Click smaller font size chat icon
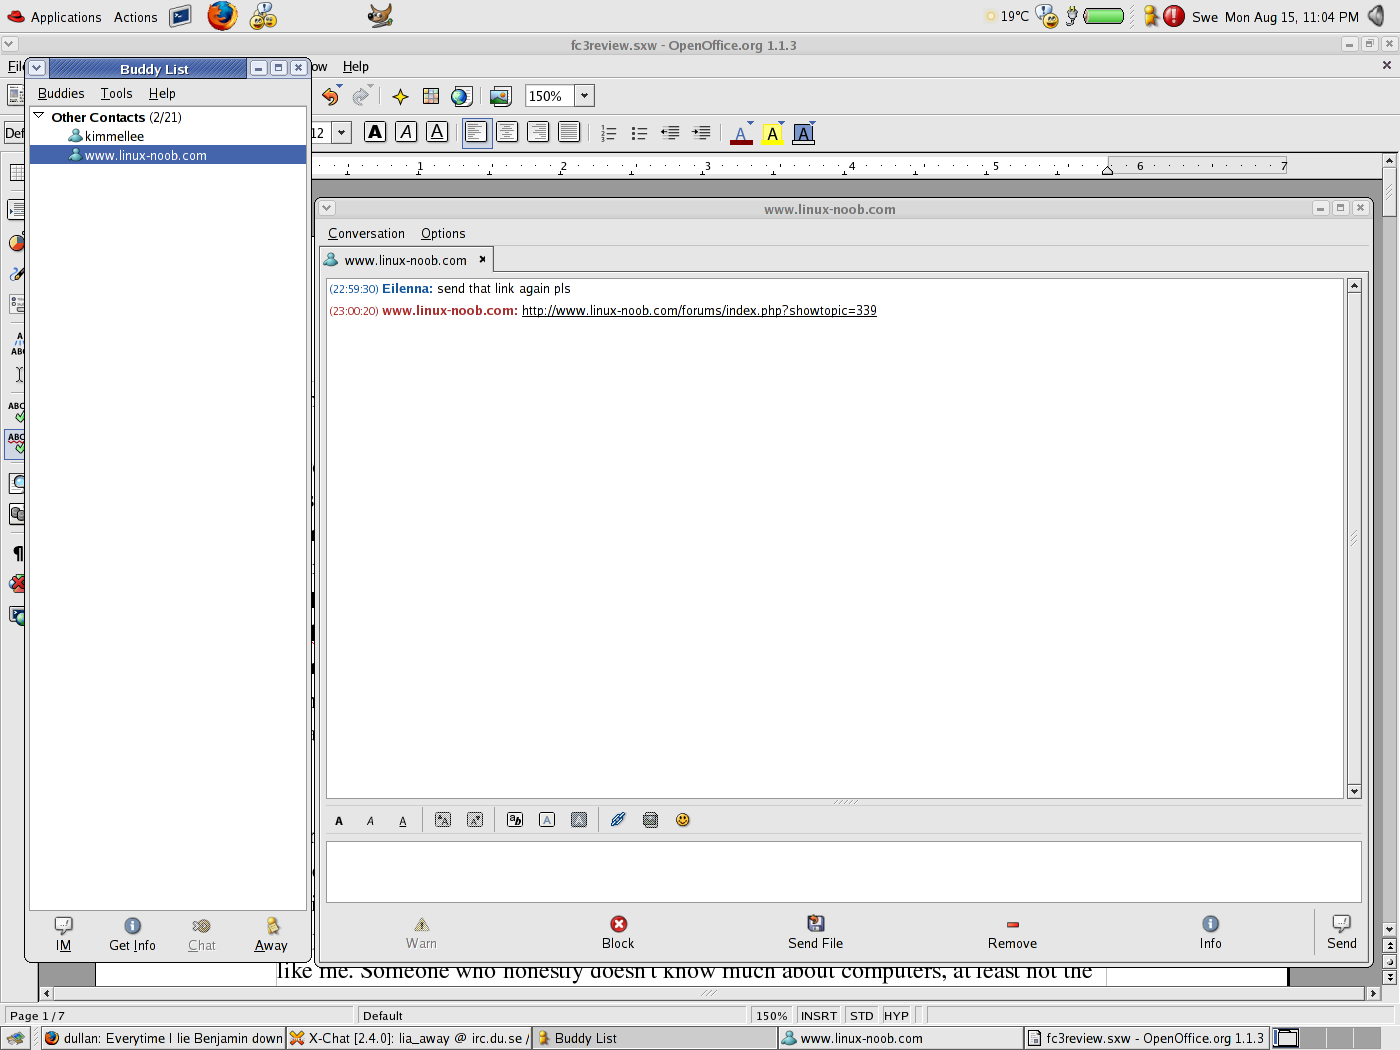The image size is (1400, 1050). pos(475,820)
